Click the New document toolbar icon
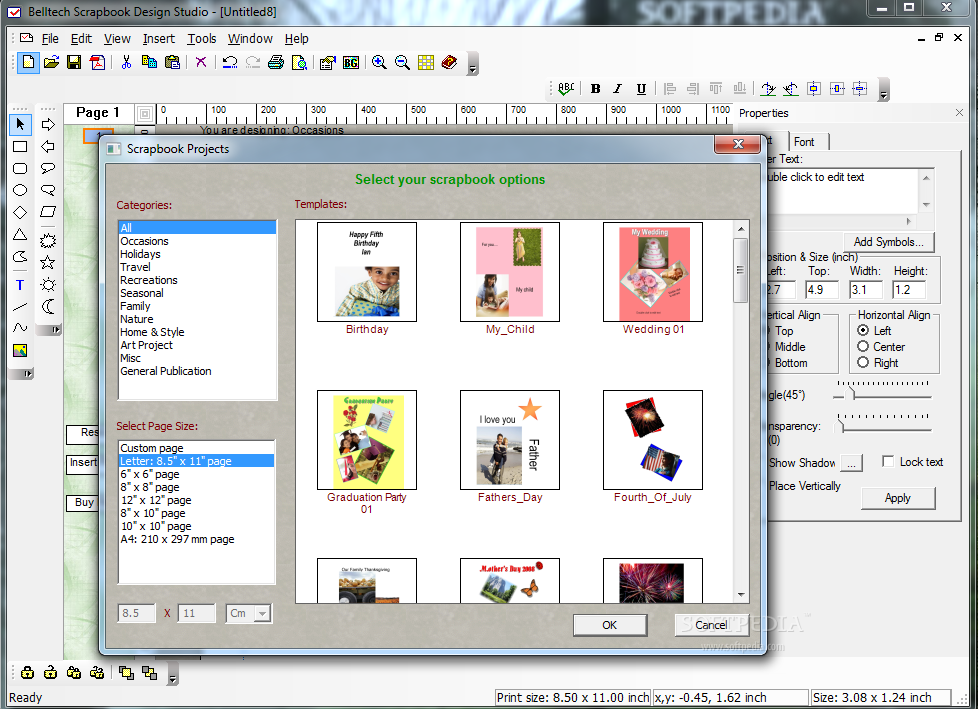978x709 pixels. click(28, 62)
